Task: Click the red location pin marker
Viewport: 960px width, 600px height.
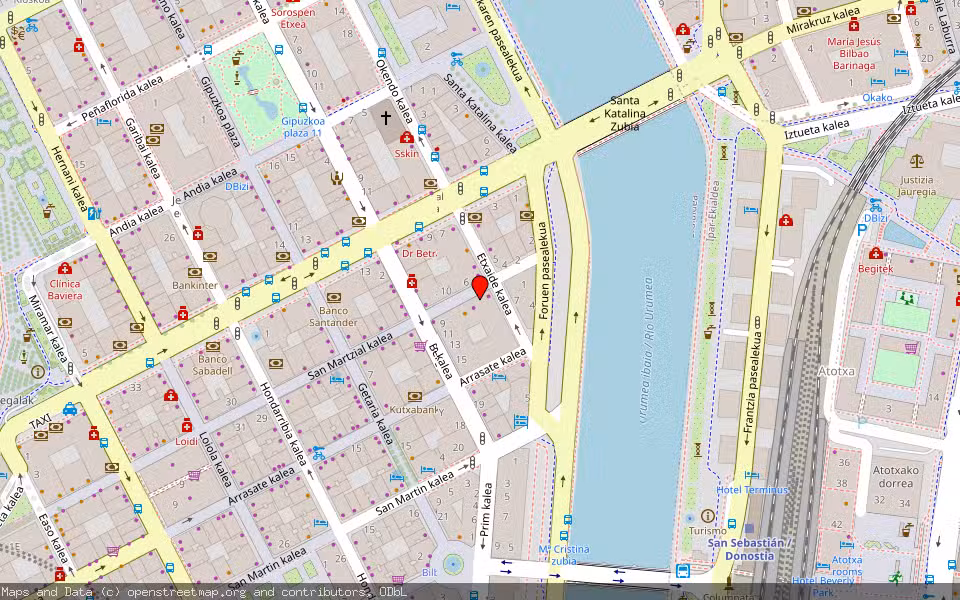Action: tap(480, 288)
